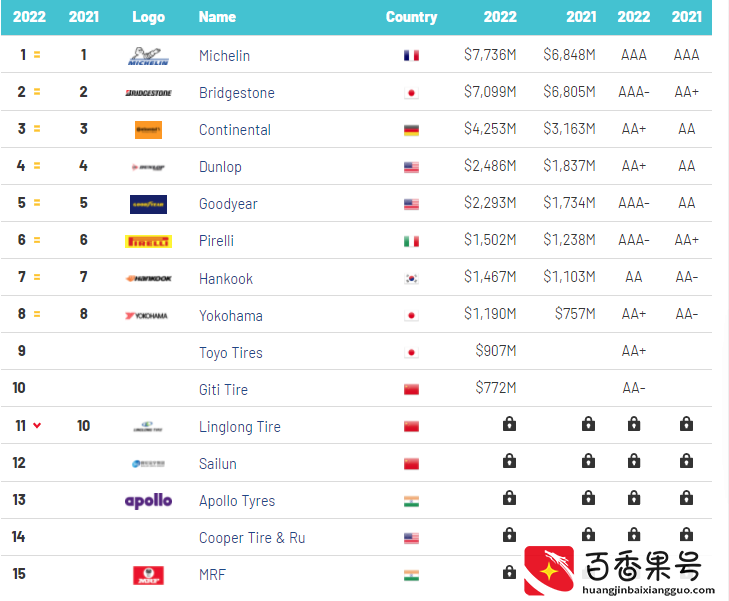The image size is (729, 601).
Task: Click the Bridgestone logo
Action: 148,93
